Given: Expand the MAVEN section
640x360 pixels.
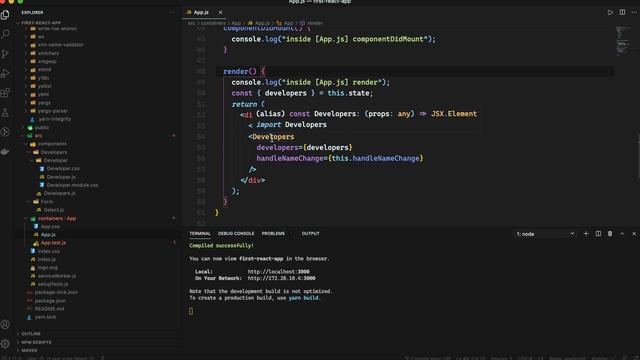Looking at the screenshot, I should click(x=29, y=350).
